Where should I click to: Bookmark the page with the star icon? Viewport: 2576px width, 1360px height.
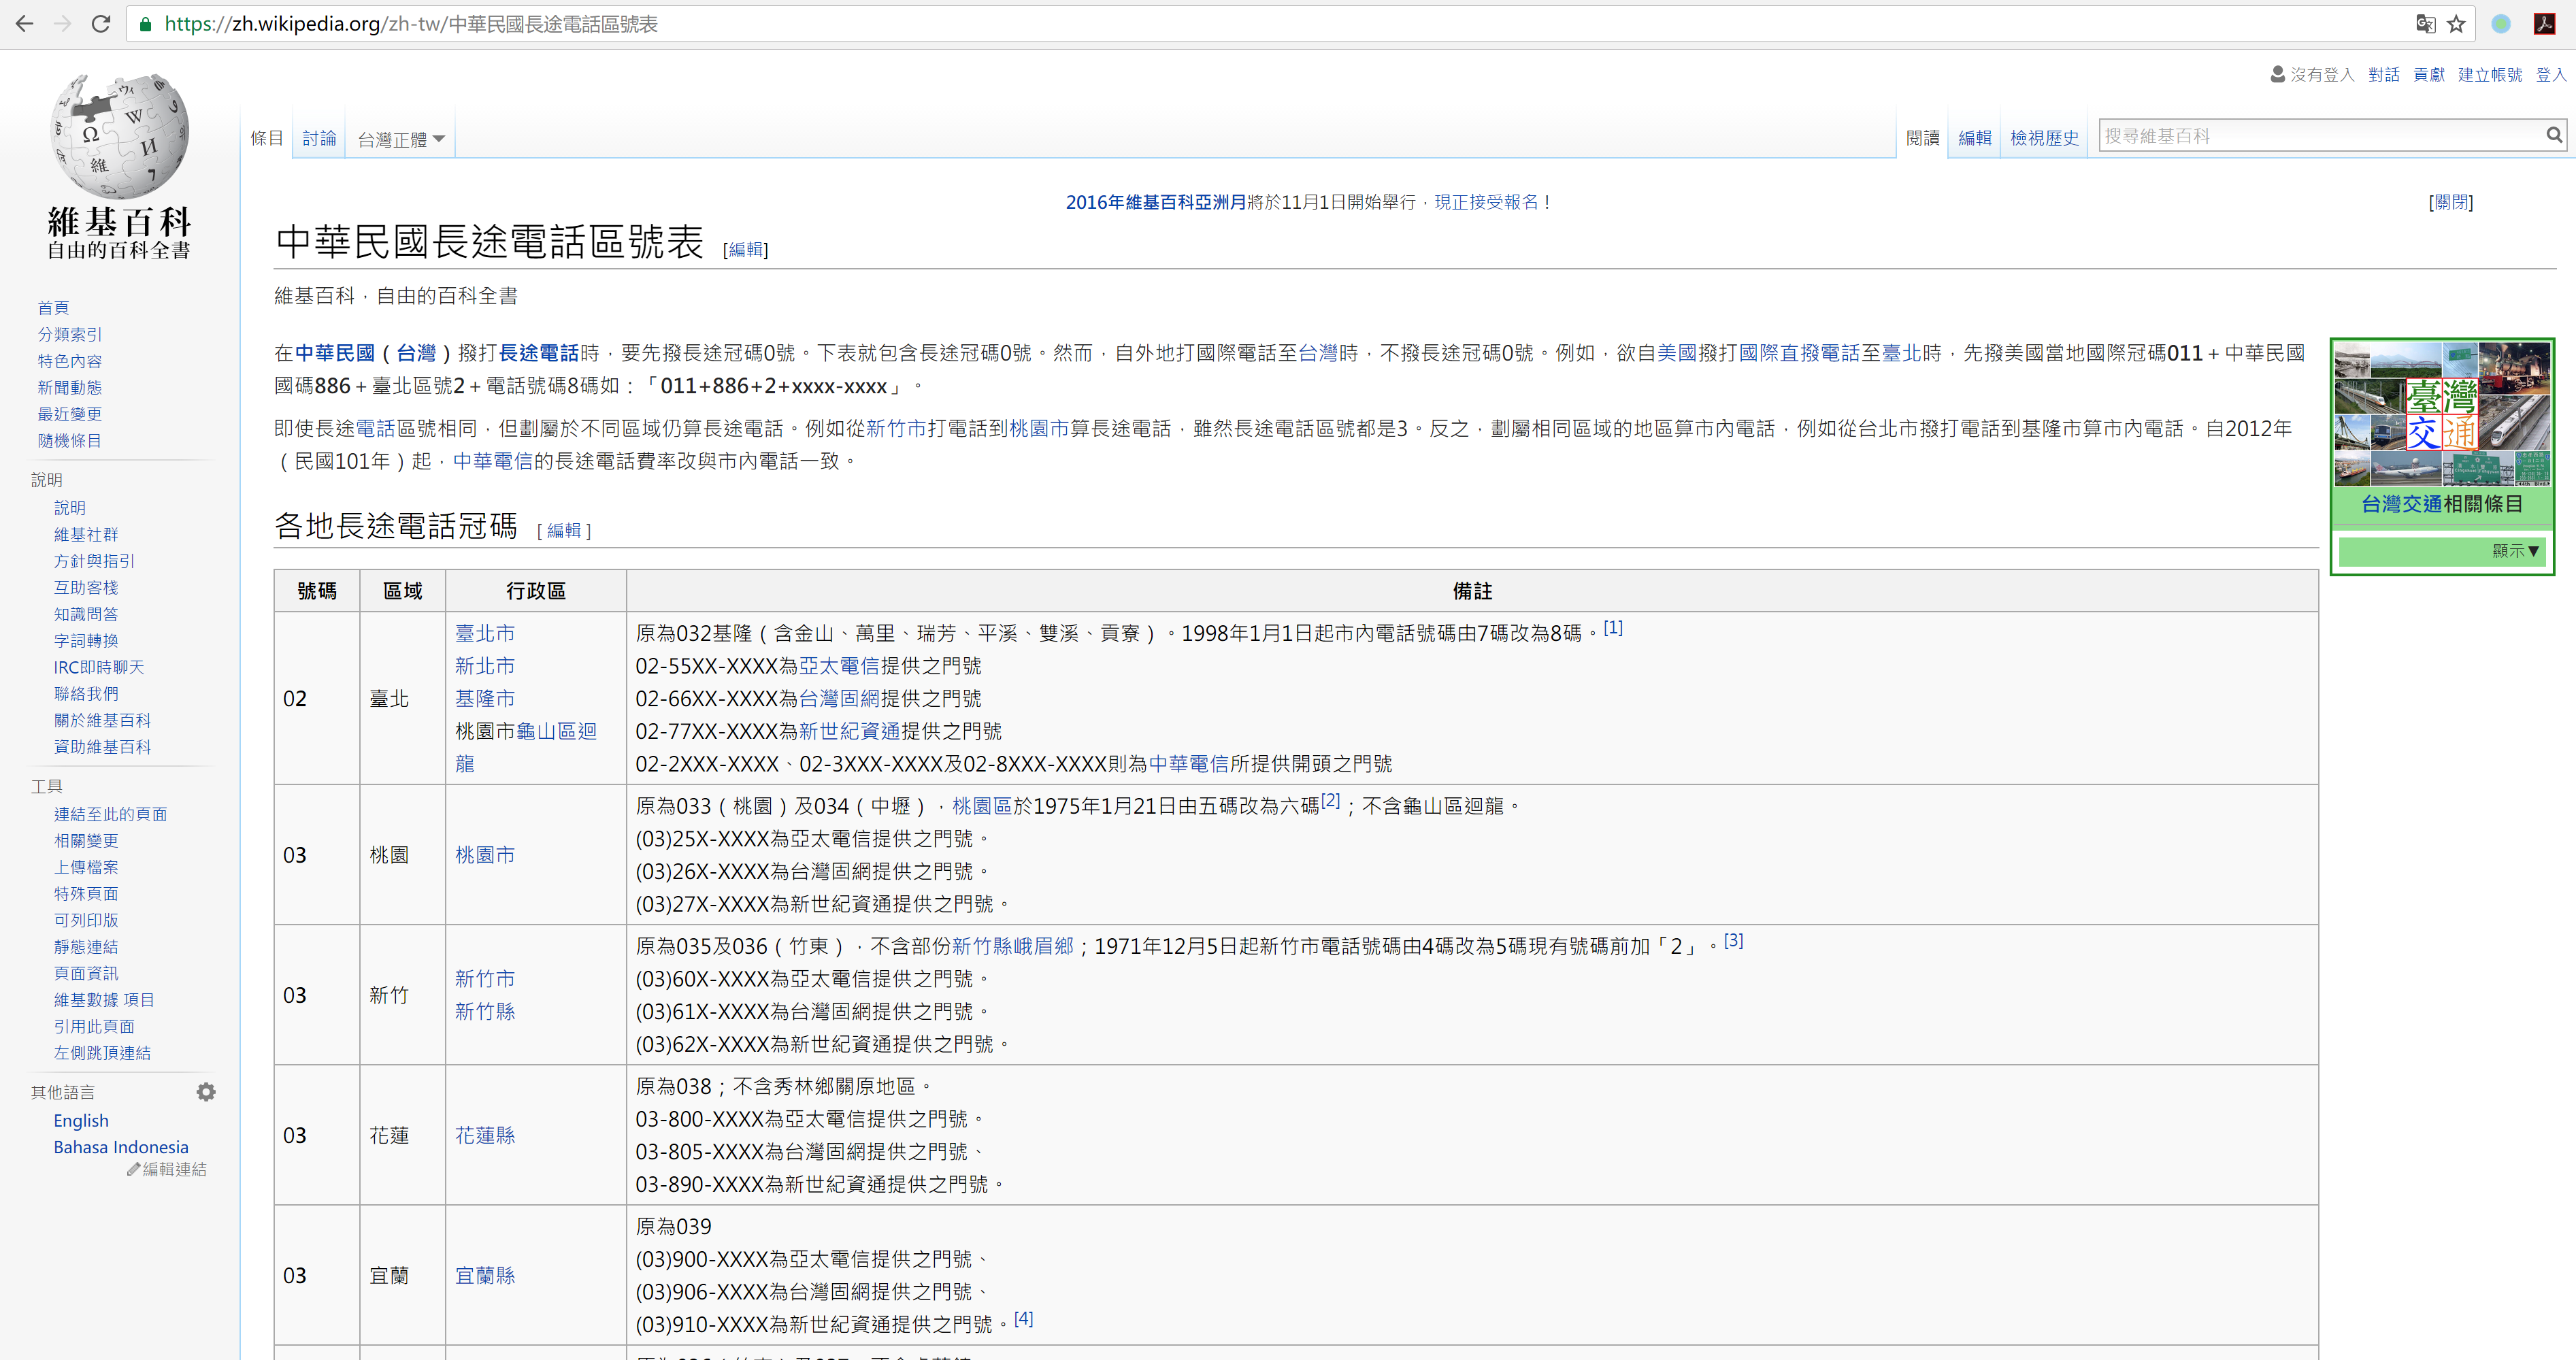tap(2456, 23)
